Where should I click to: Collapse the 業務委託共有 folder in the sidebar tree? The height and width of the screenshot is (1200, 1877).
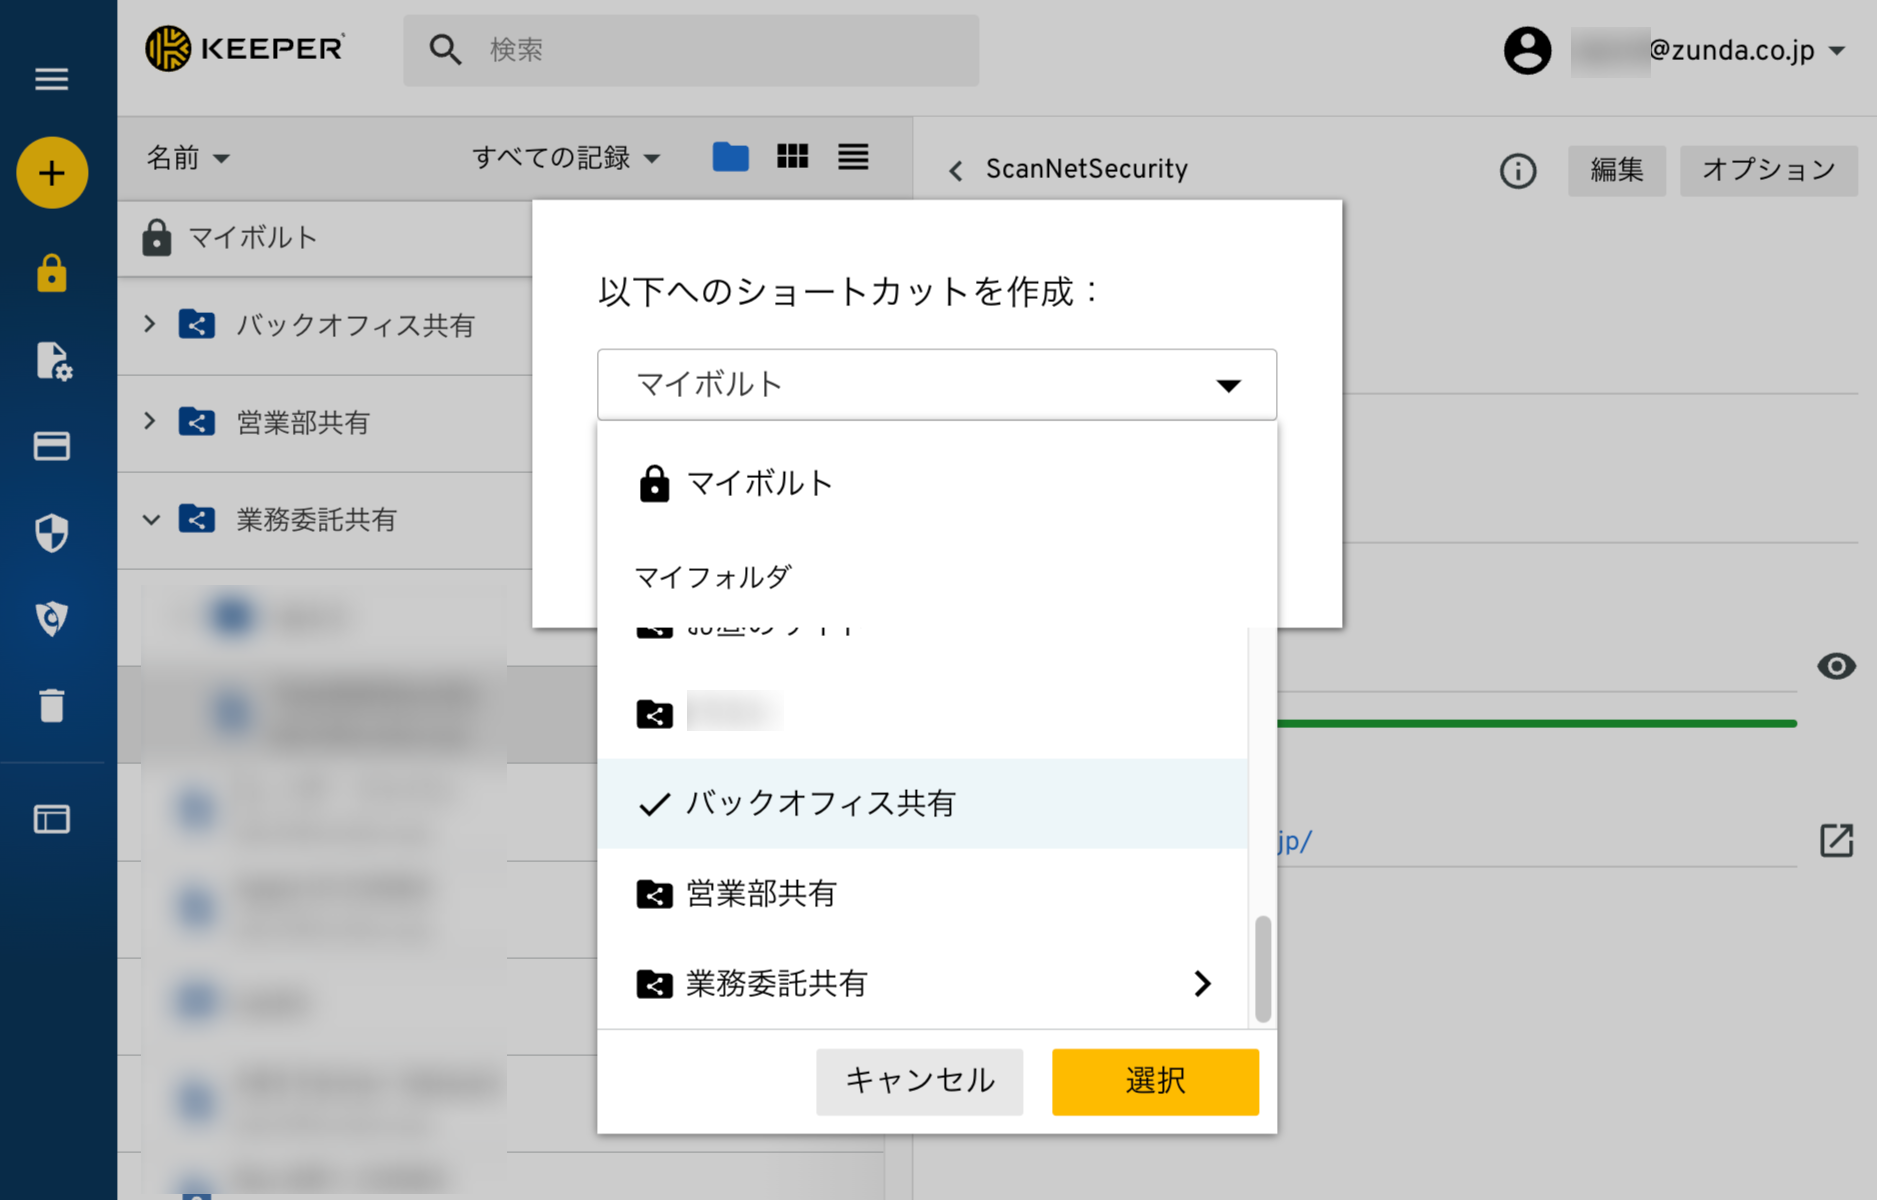click(x=150, y=519)
